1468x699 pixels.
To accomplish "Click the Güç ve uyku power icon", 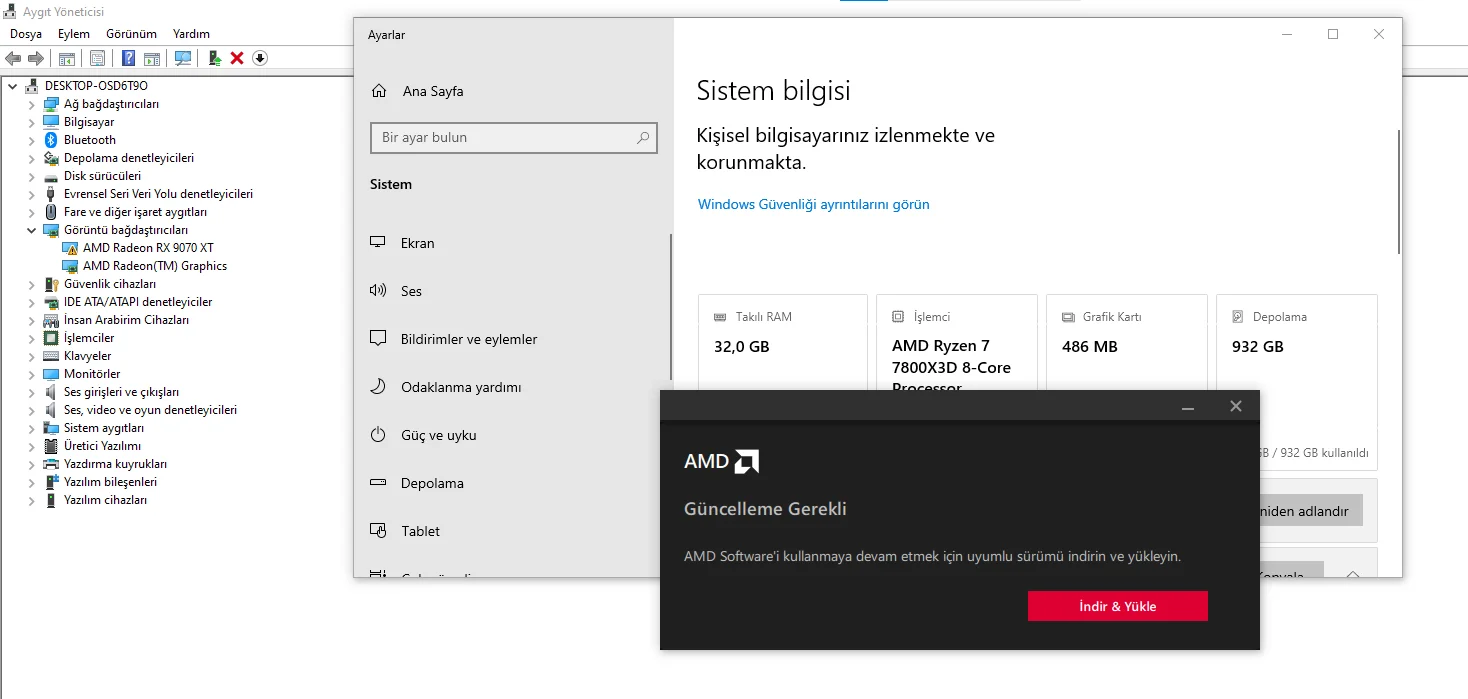I will tap(378, 435).
